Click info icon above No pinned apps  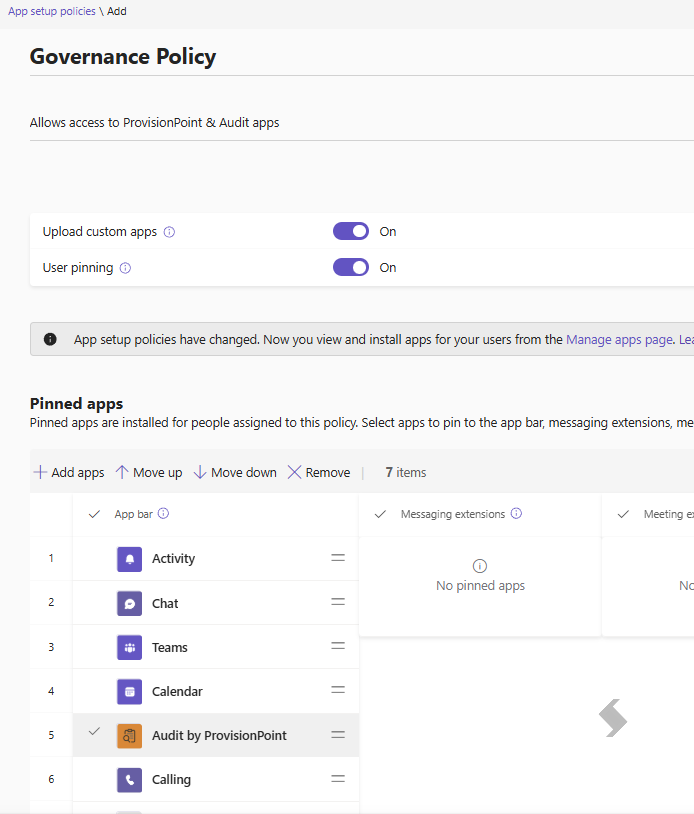click(480, 566)
